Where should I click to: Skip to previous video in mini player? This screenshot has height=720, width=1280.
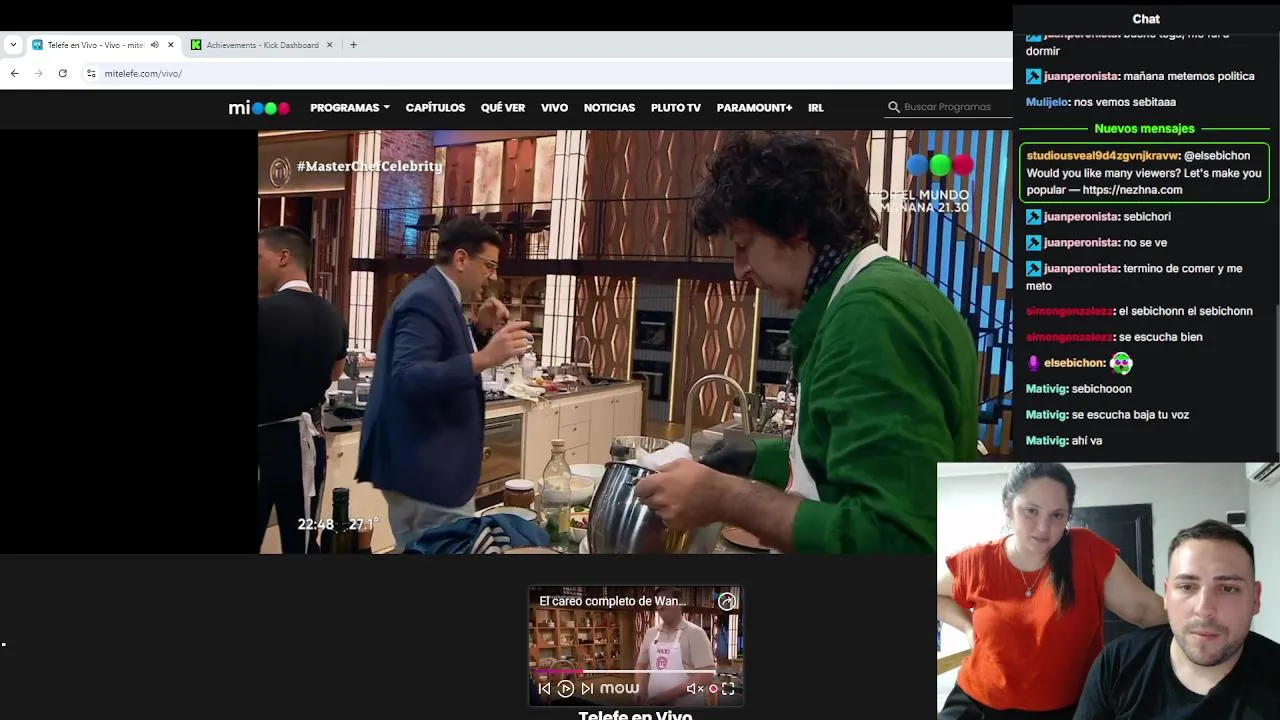pos(544,688)
